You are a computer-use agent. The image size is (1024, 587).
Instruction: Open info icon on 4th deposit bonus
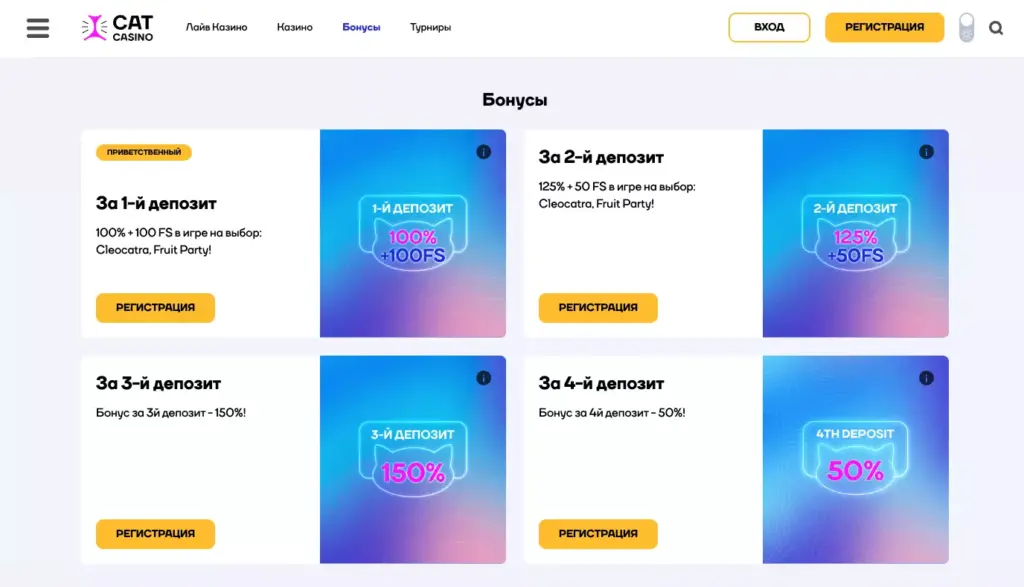[x=926, y=378]
